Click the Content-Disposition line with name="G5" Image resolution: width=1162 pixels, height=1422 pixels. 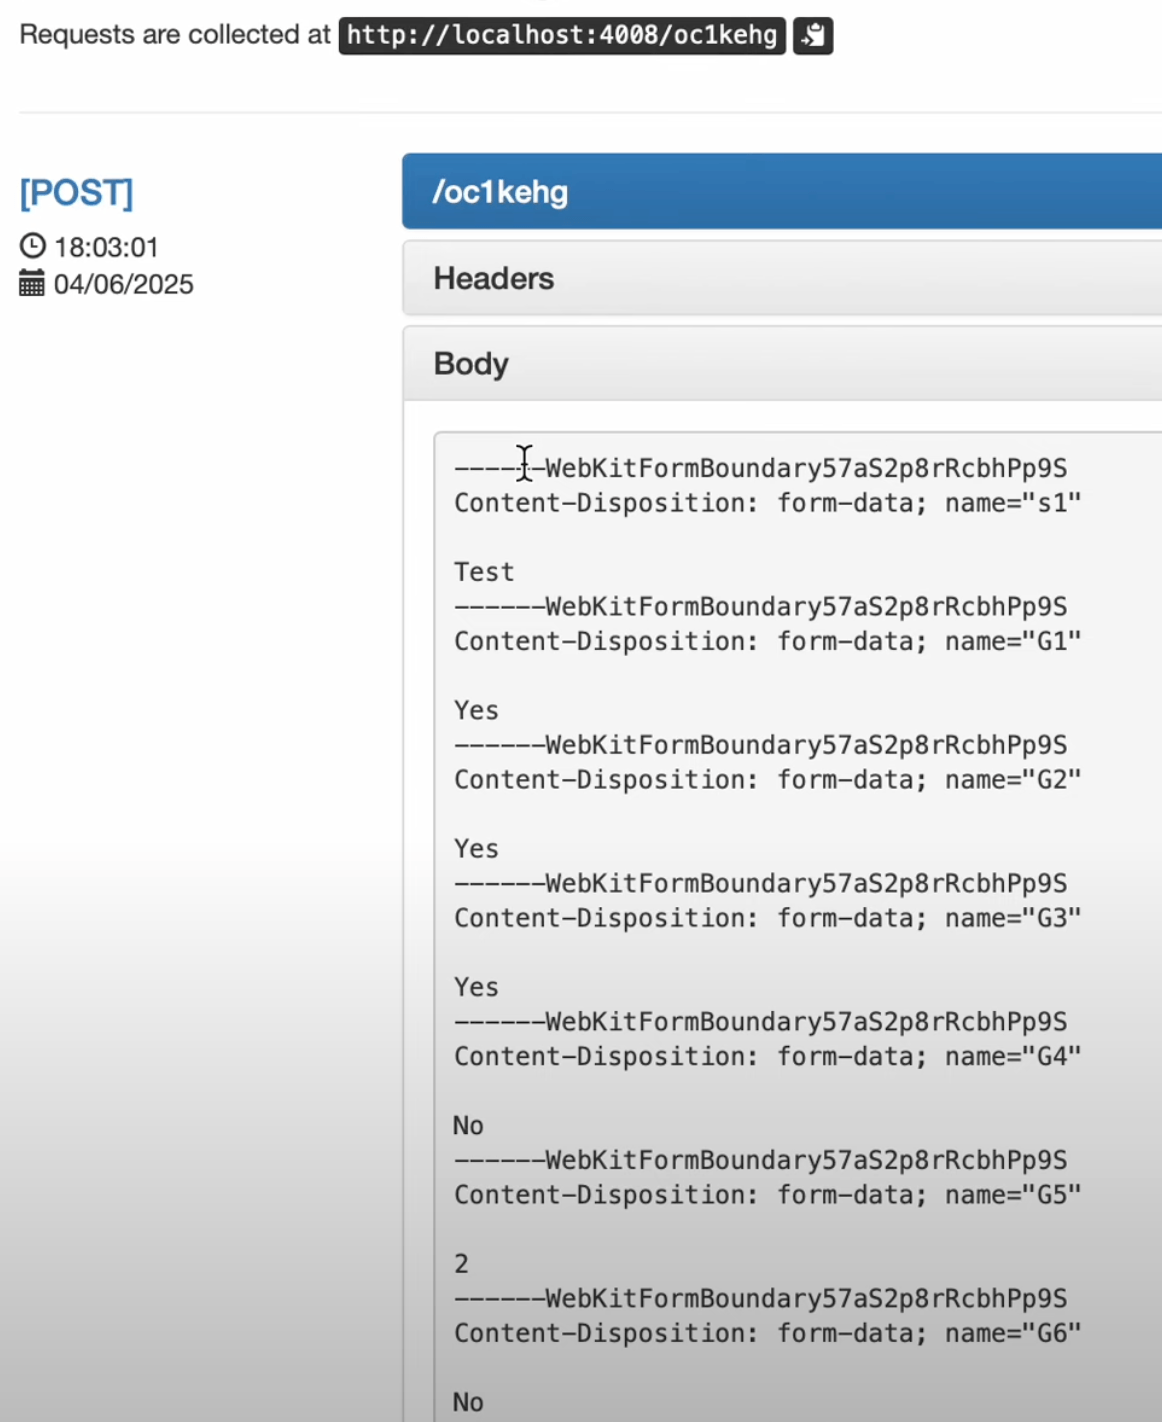point(767,1195)
